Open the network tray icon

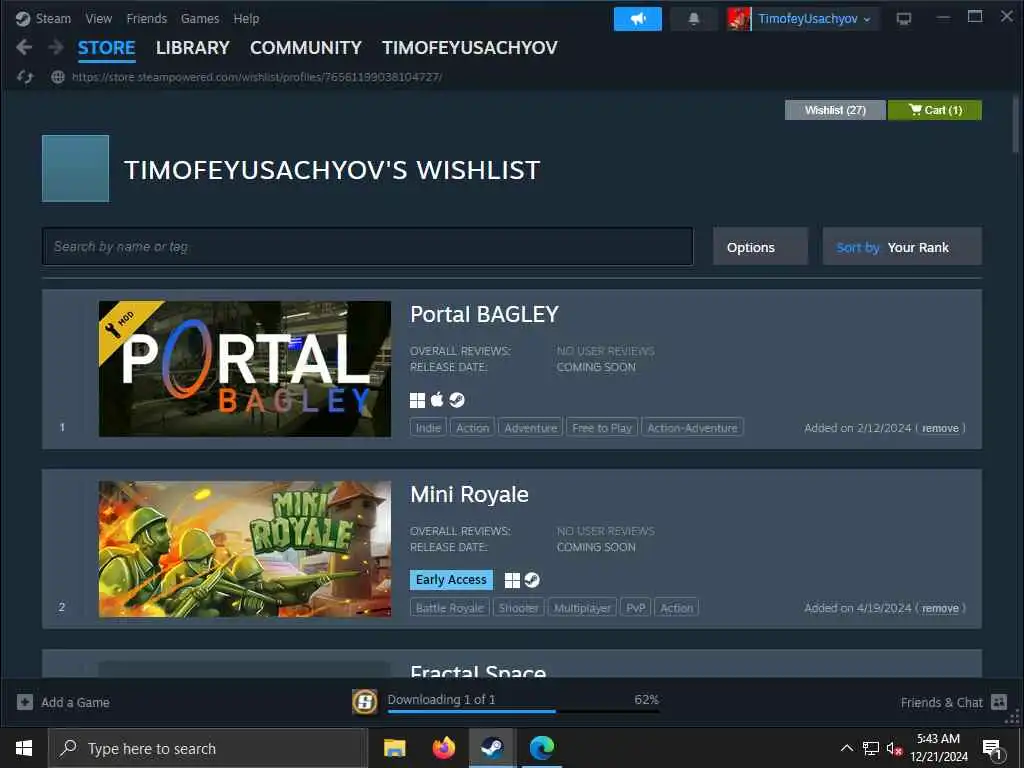tap(871, 748)
